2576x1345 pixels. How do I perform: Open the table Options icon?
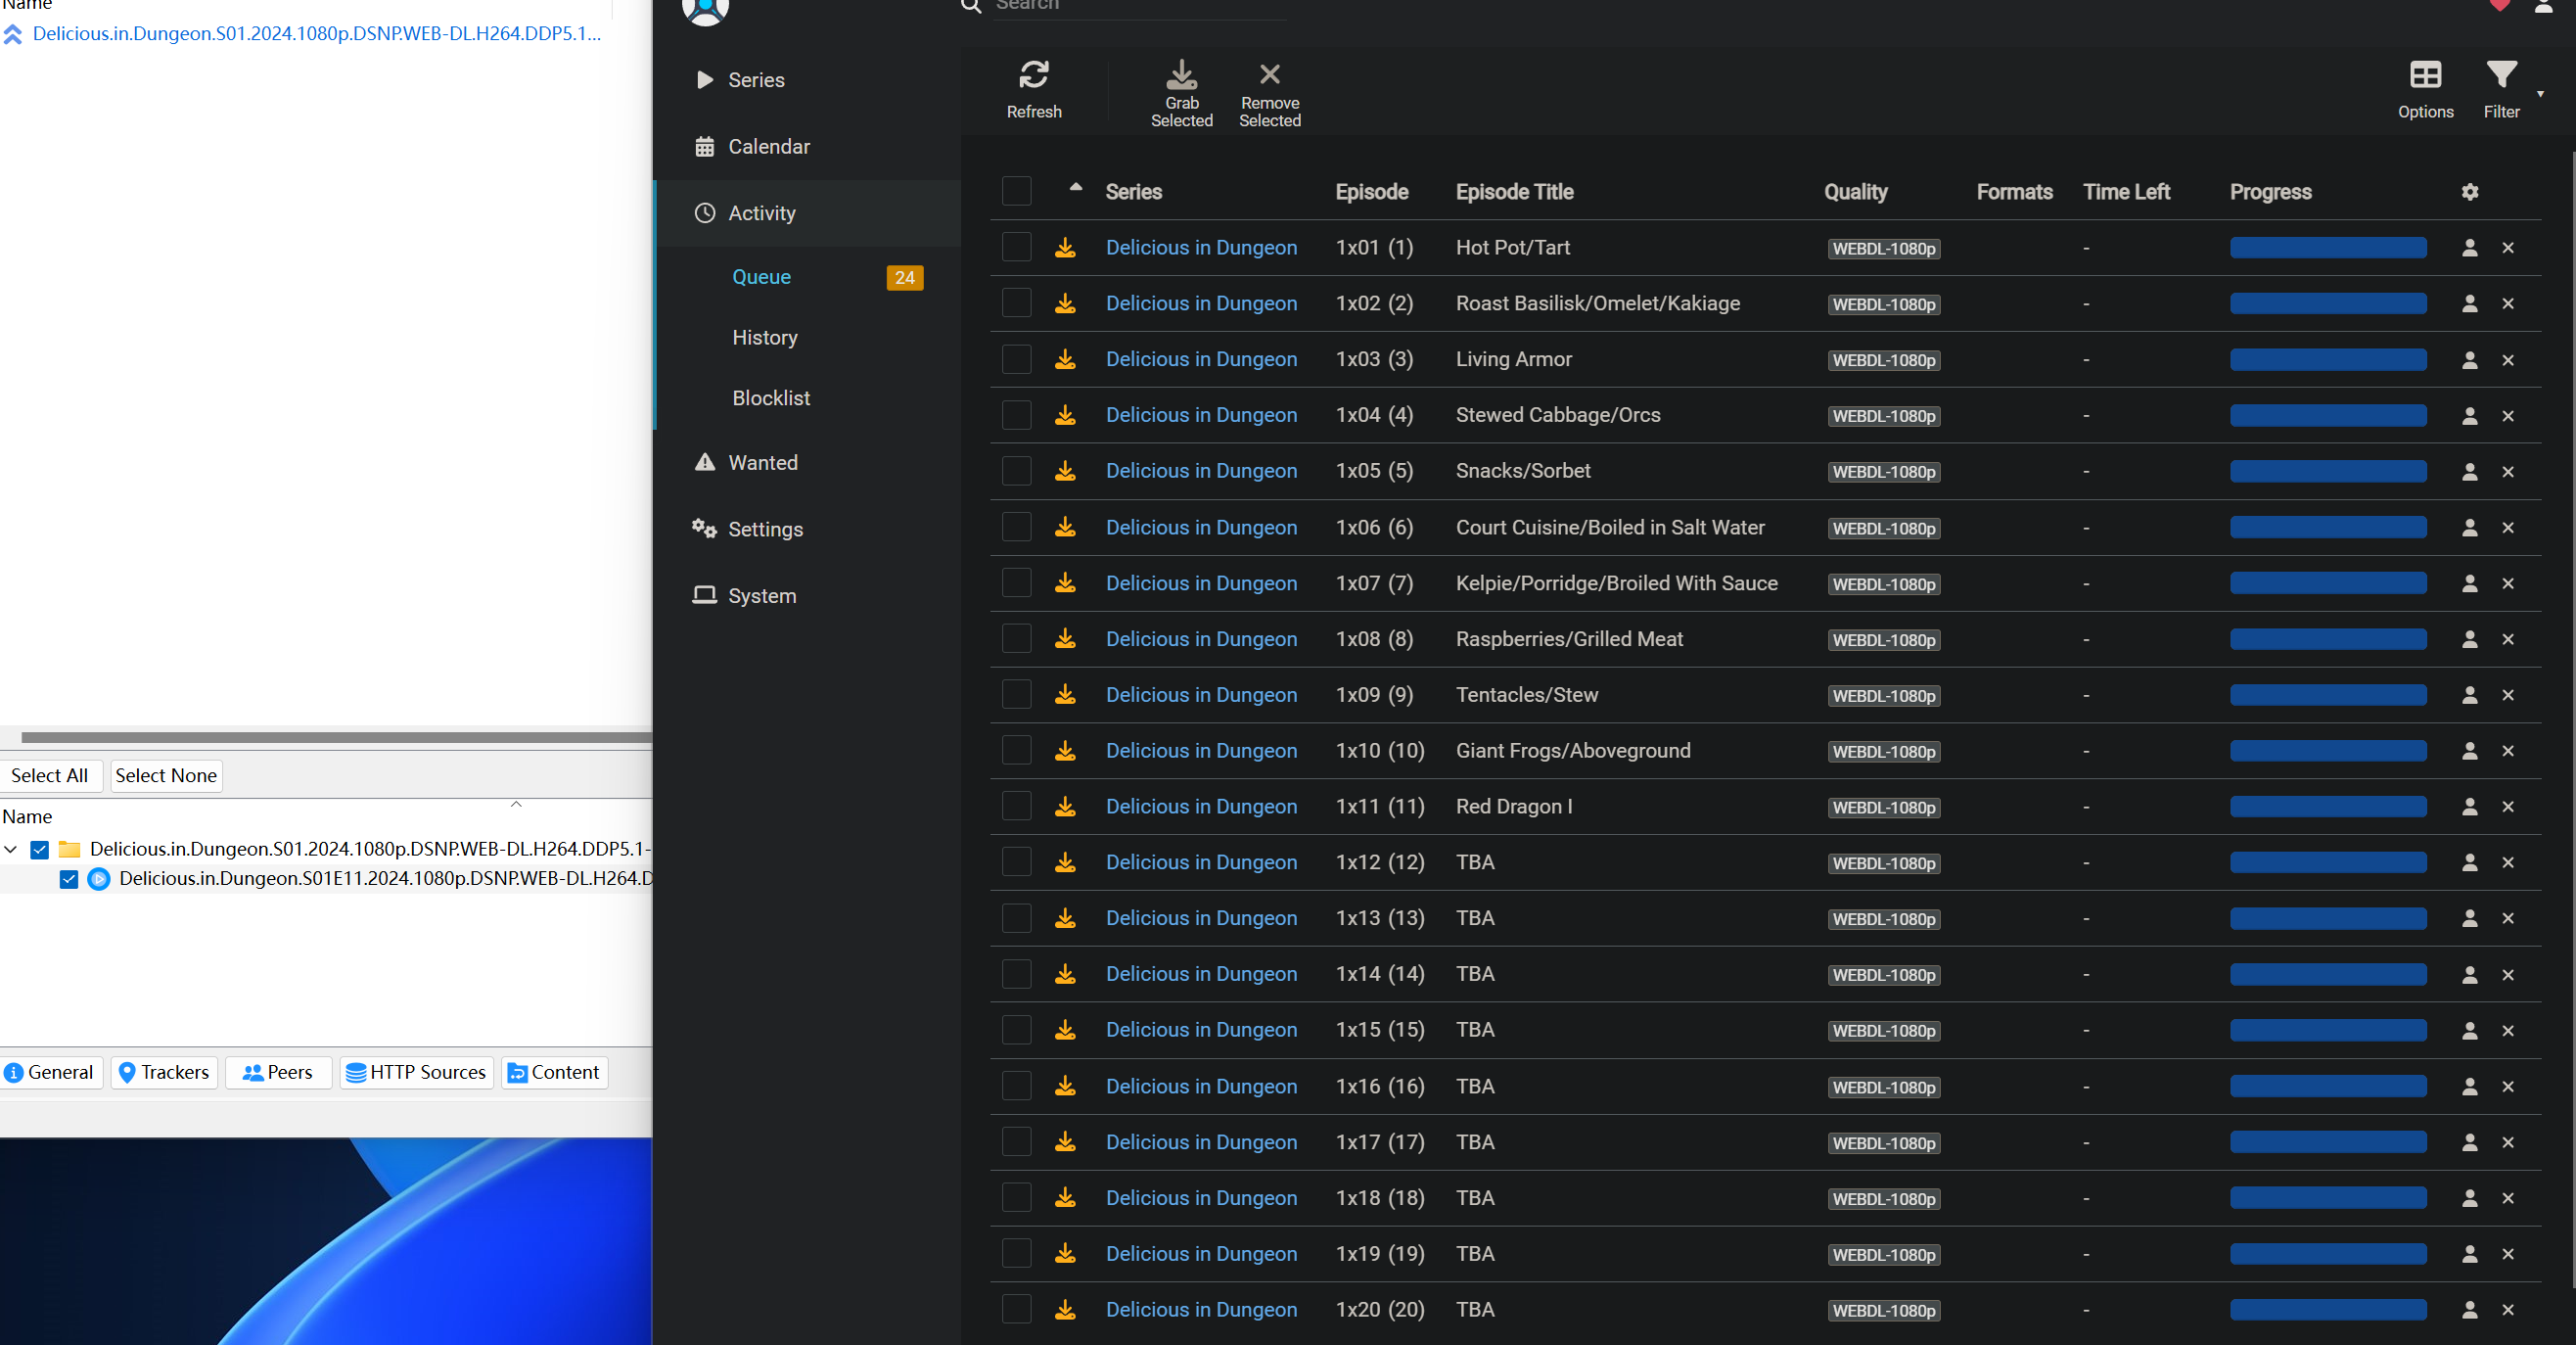click(x=2424, y=76)
